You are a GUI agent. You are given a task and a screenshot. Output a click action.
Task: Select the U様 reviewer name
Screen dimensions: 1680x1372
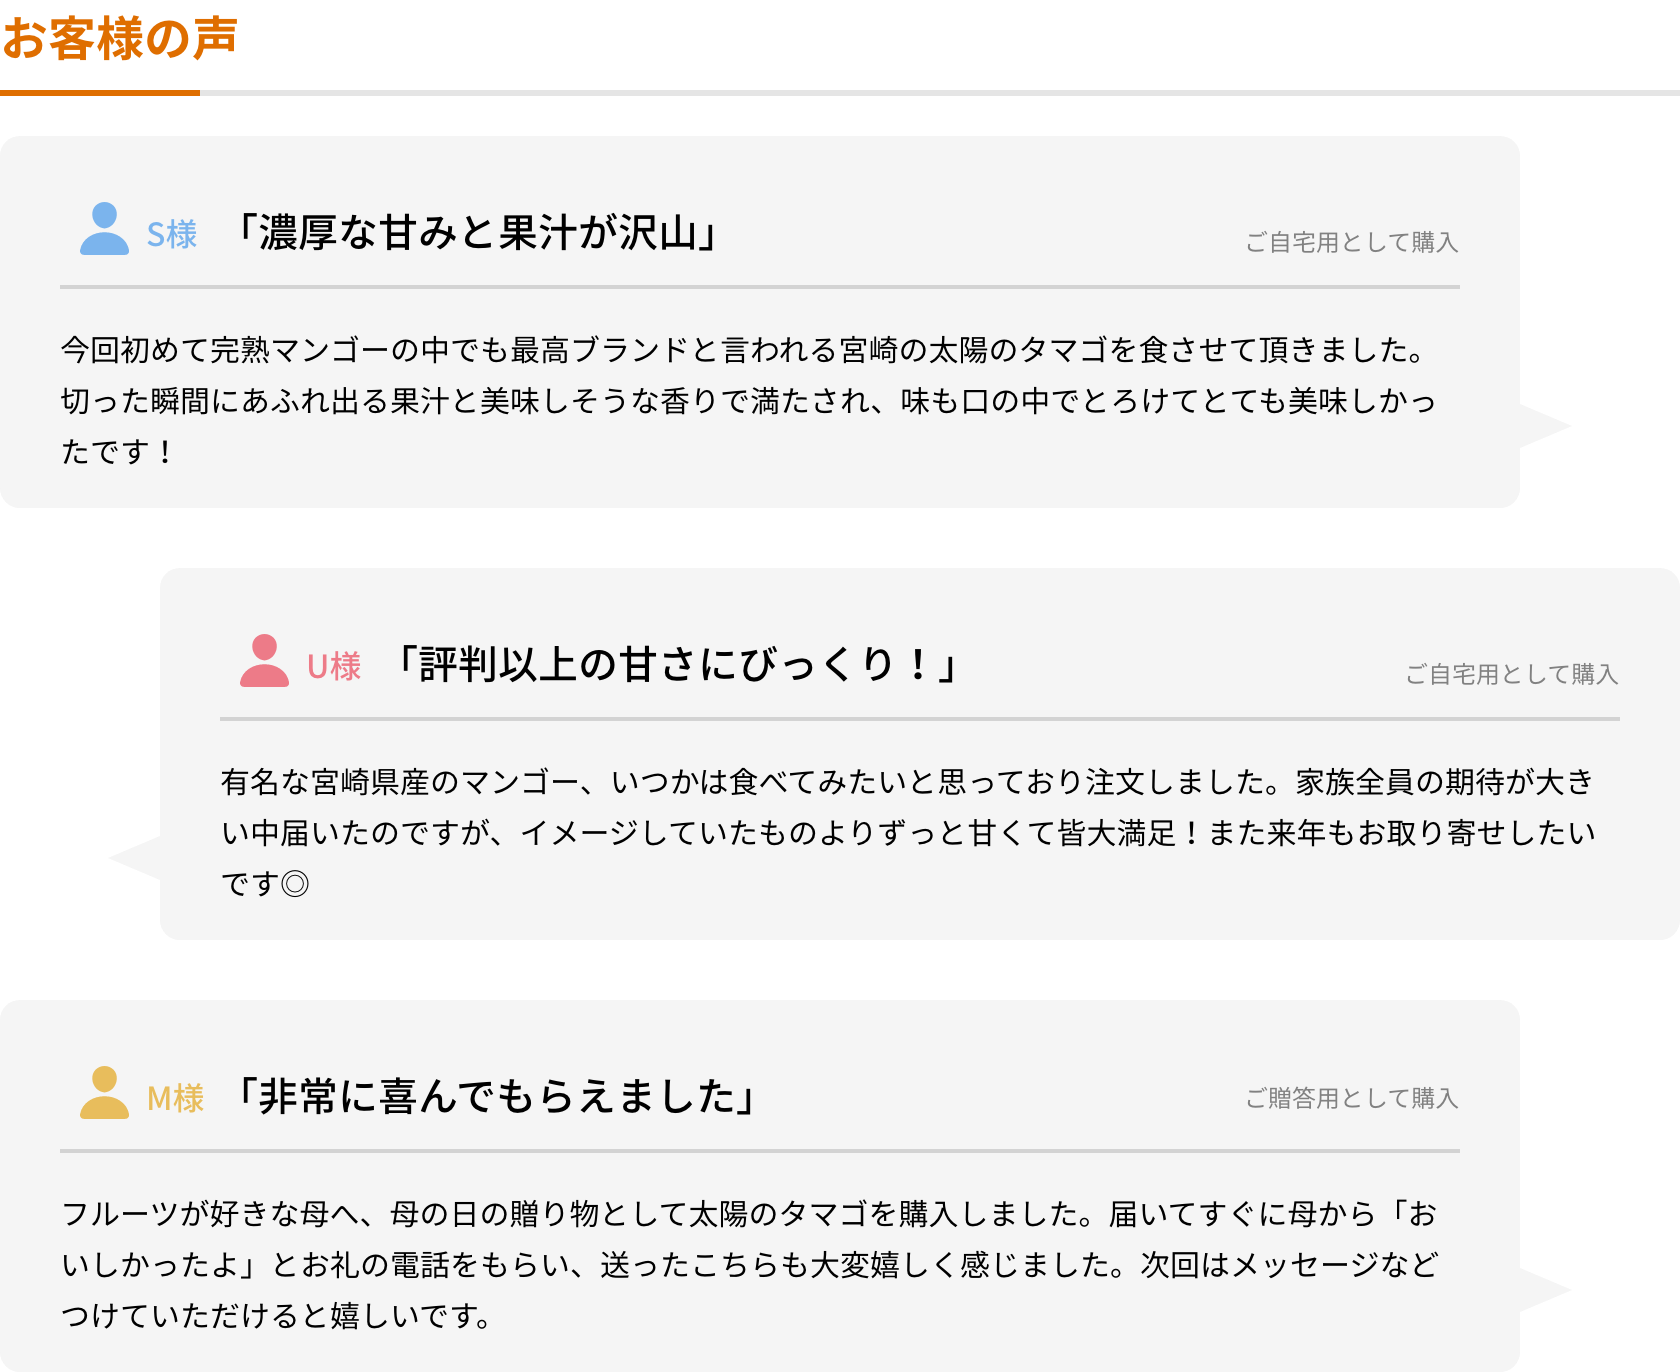[334, 666]
